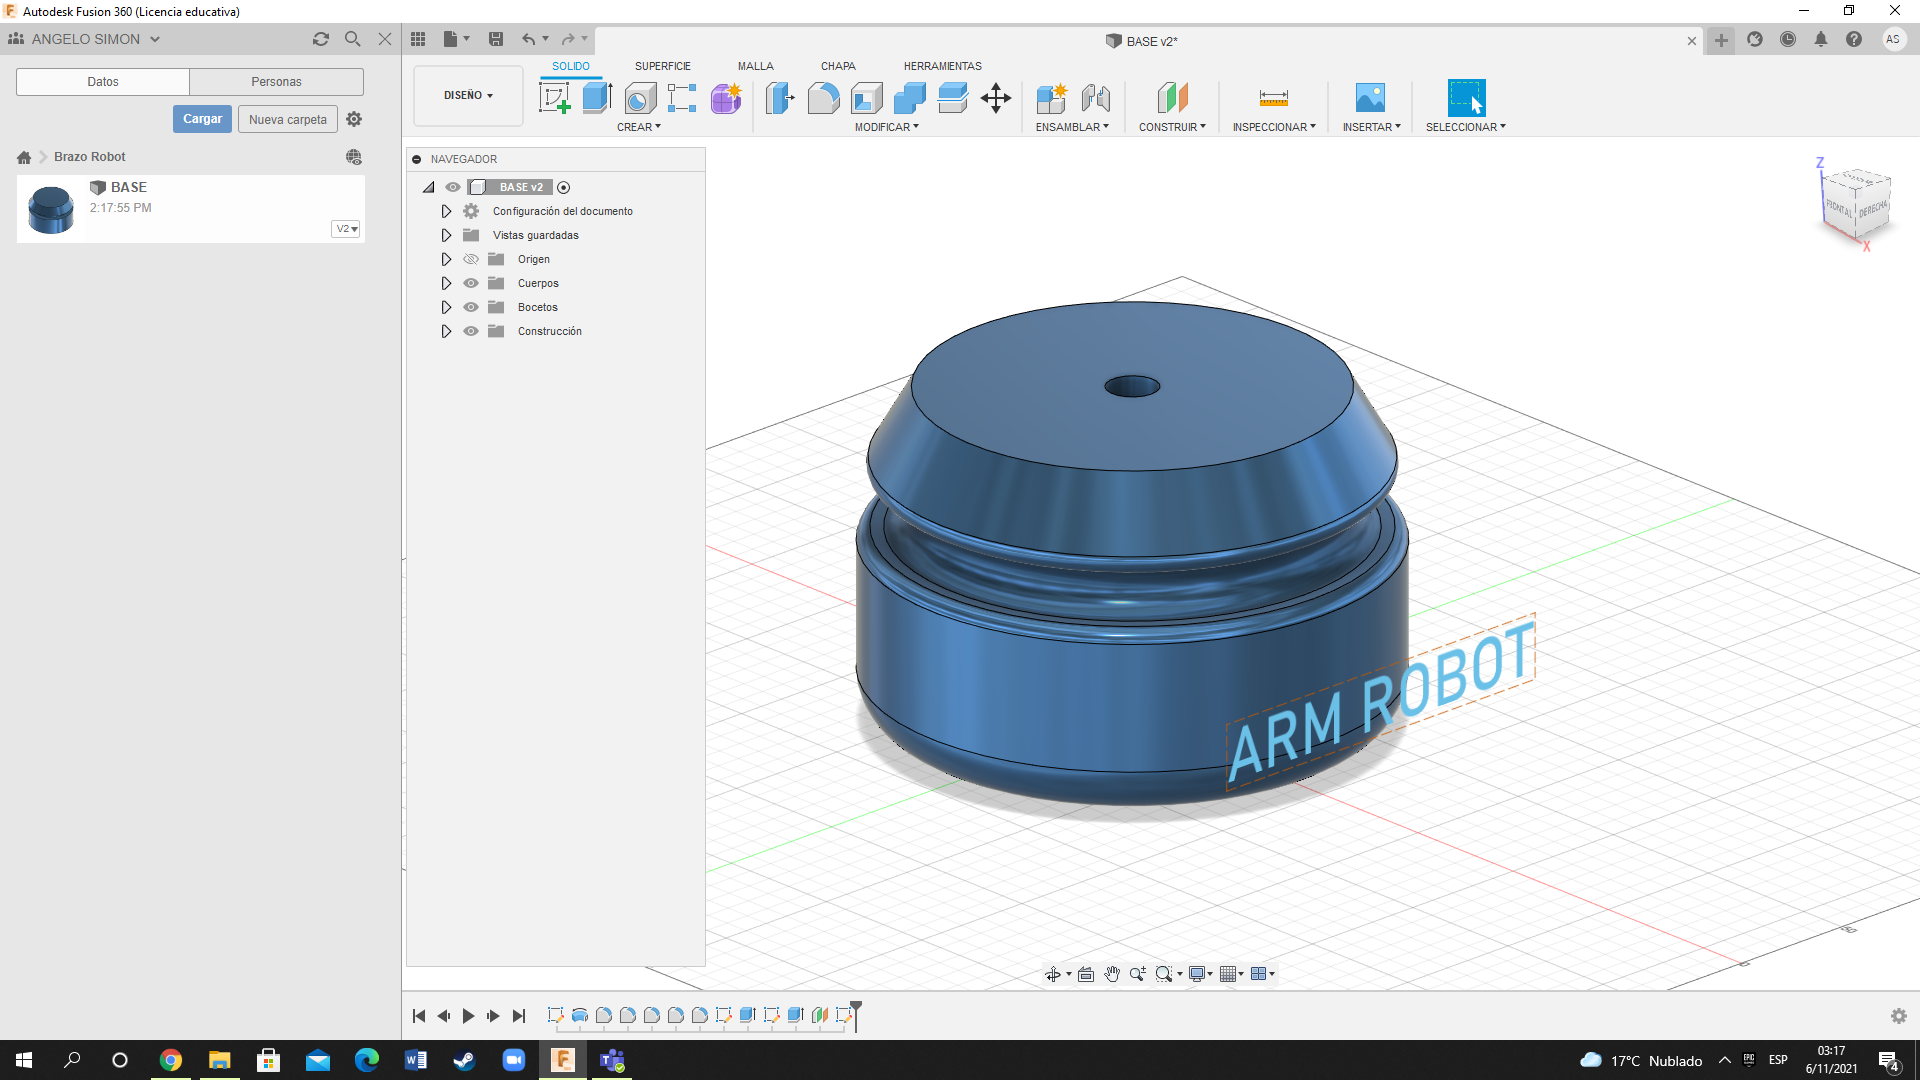
Task: Expand Vistas guardadas node
Action: click(446, 235)
